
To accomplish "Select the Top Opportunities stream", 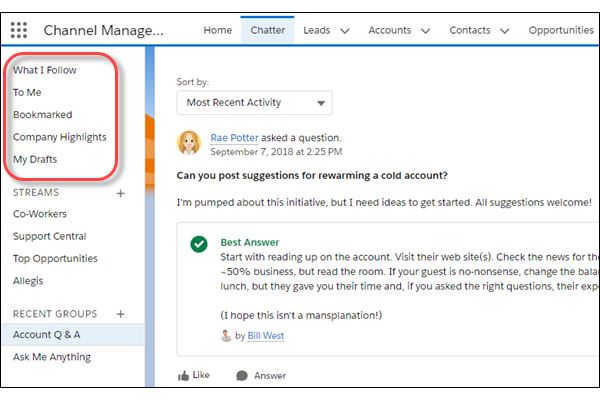I will (55, 258).
